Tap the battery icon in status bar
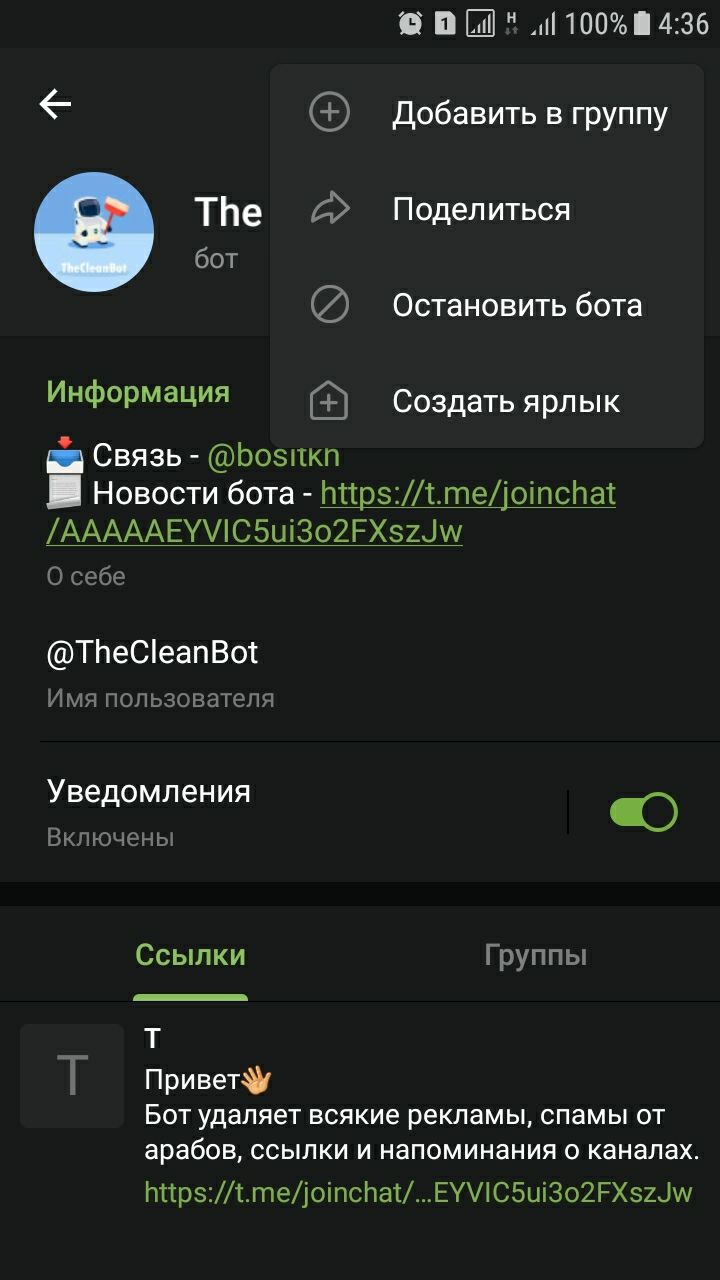 (x=642, y=23)
